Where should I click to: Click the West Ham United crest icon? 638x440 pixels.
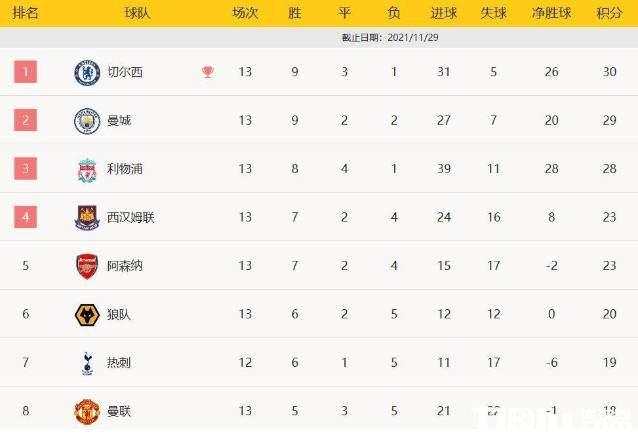tap(87, 217)
